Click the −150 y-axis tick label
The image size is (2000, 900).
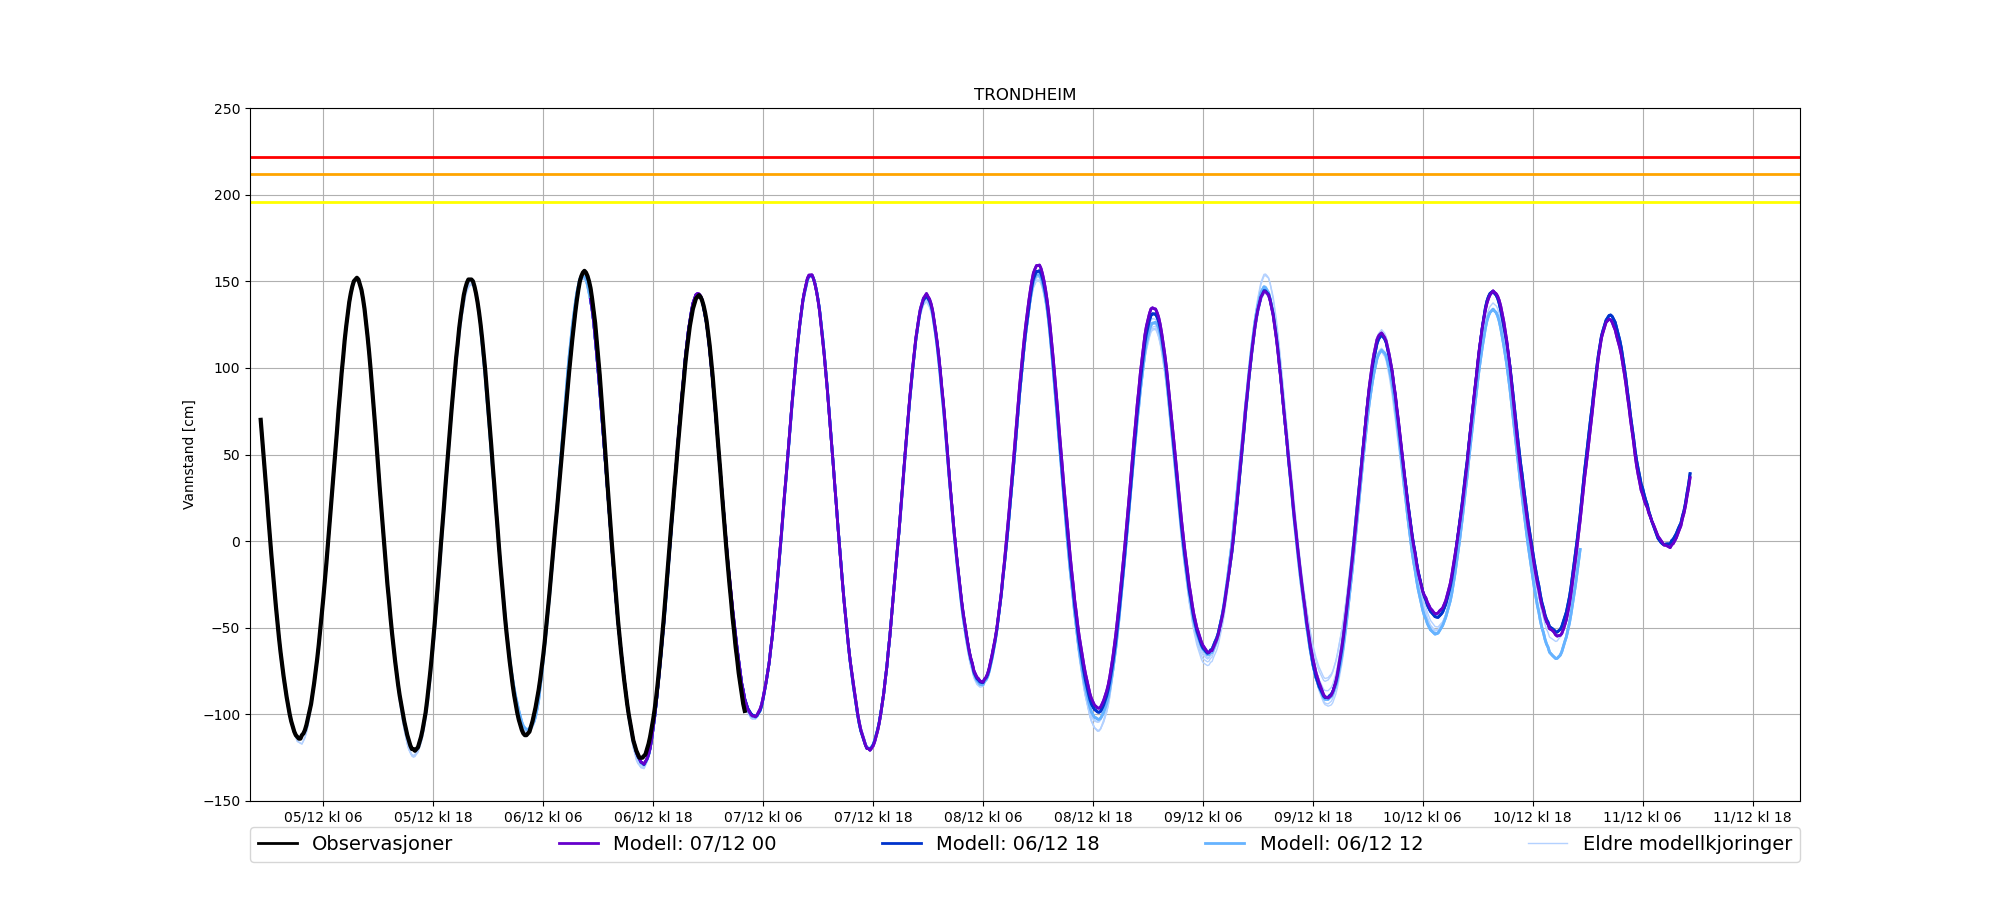tap(222, 801)
